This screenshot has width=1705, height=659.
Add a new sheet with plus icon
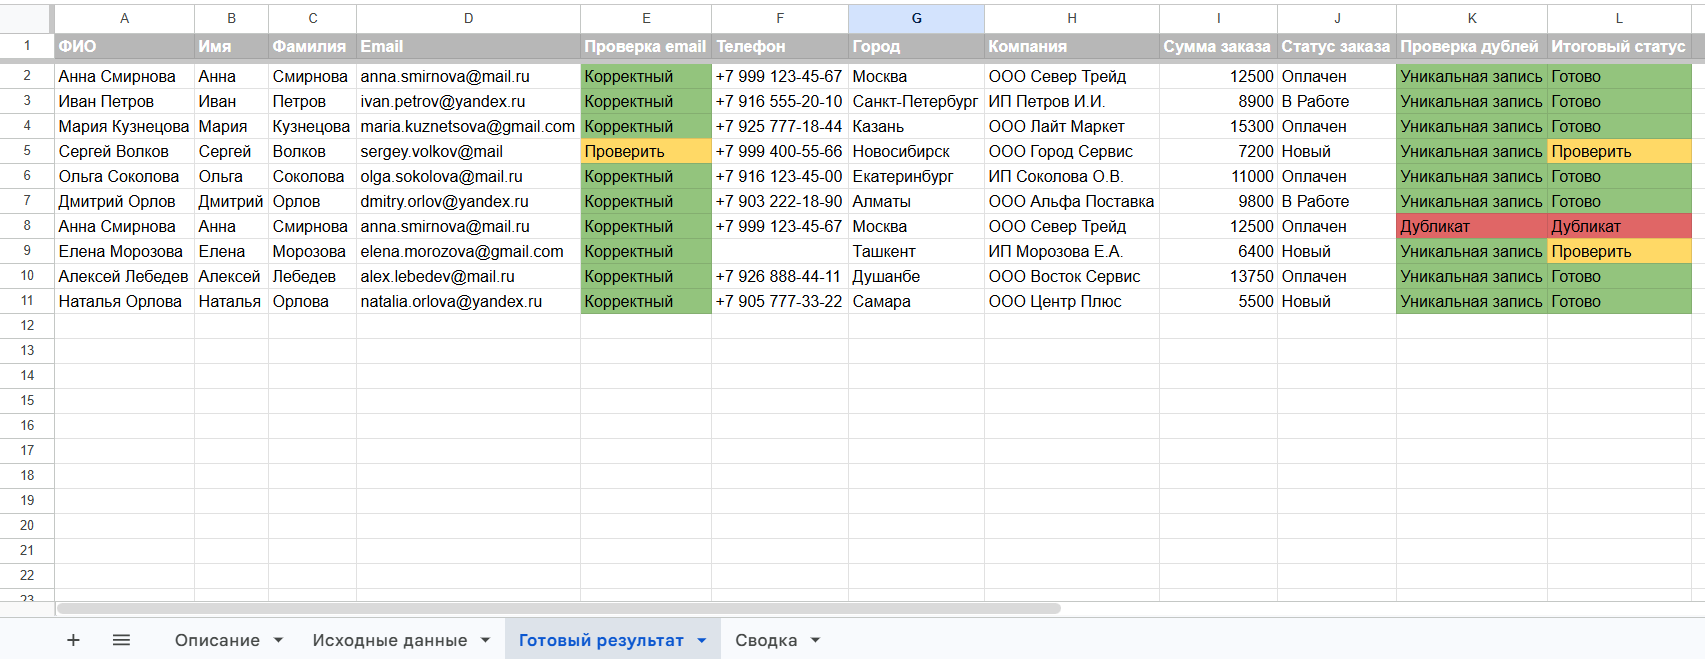click(x=73, y=640)
